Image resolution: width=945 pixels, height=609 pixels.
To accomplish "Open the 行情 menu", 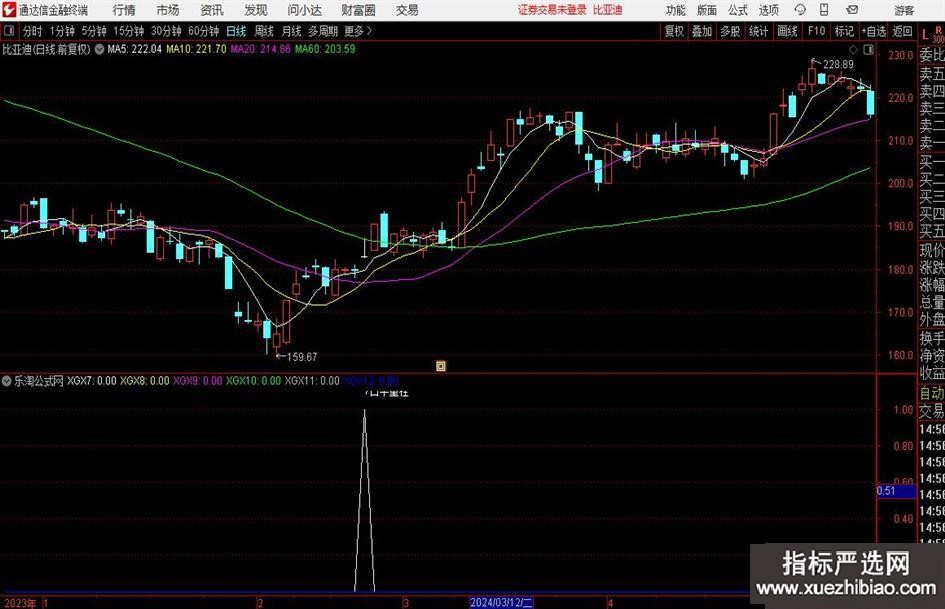I will tap(124, 10).
